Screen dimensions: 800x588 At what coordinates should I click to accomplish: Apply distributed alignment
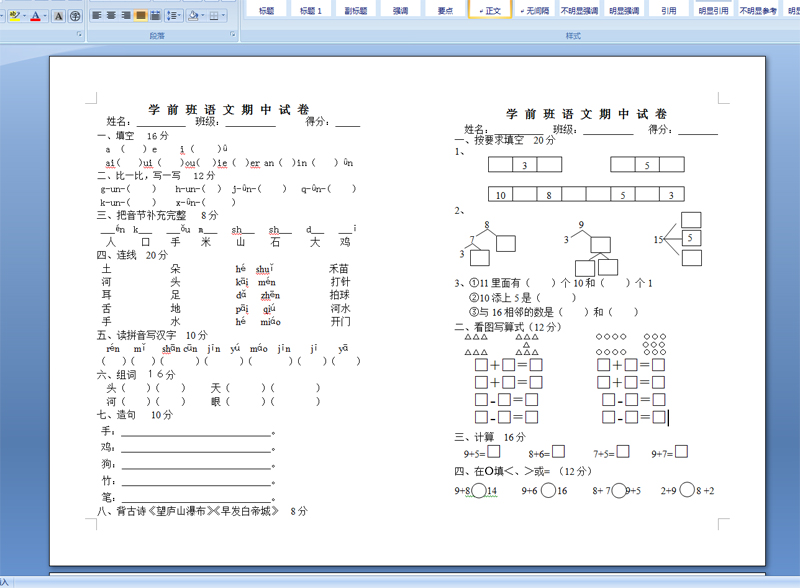click(x=156, y=16)
